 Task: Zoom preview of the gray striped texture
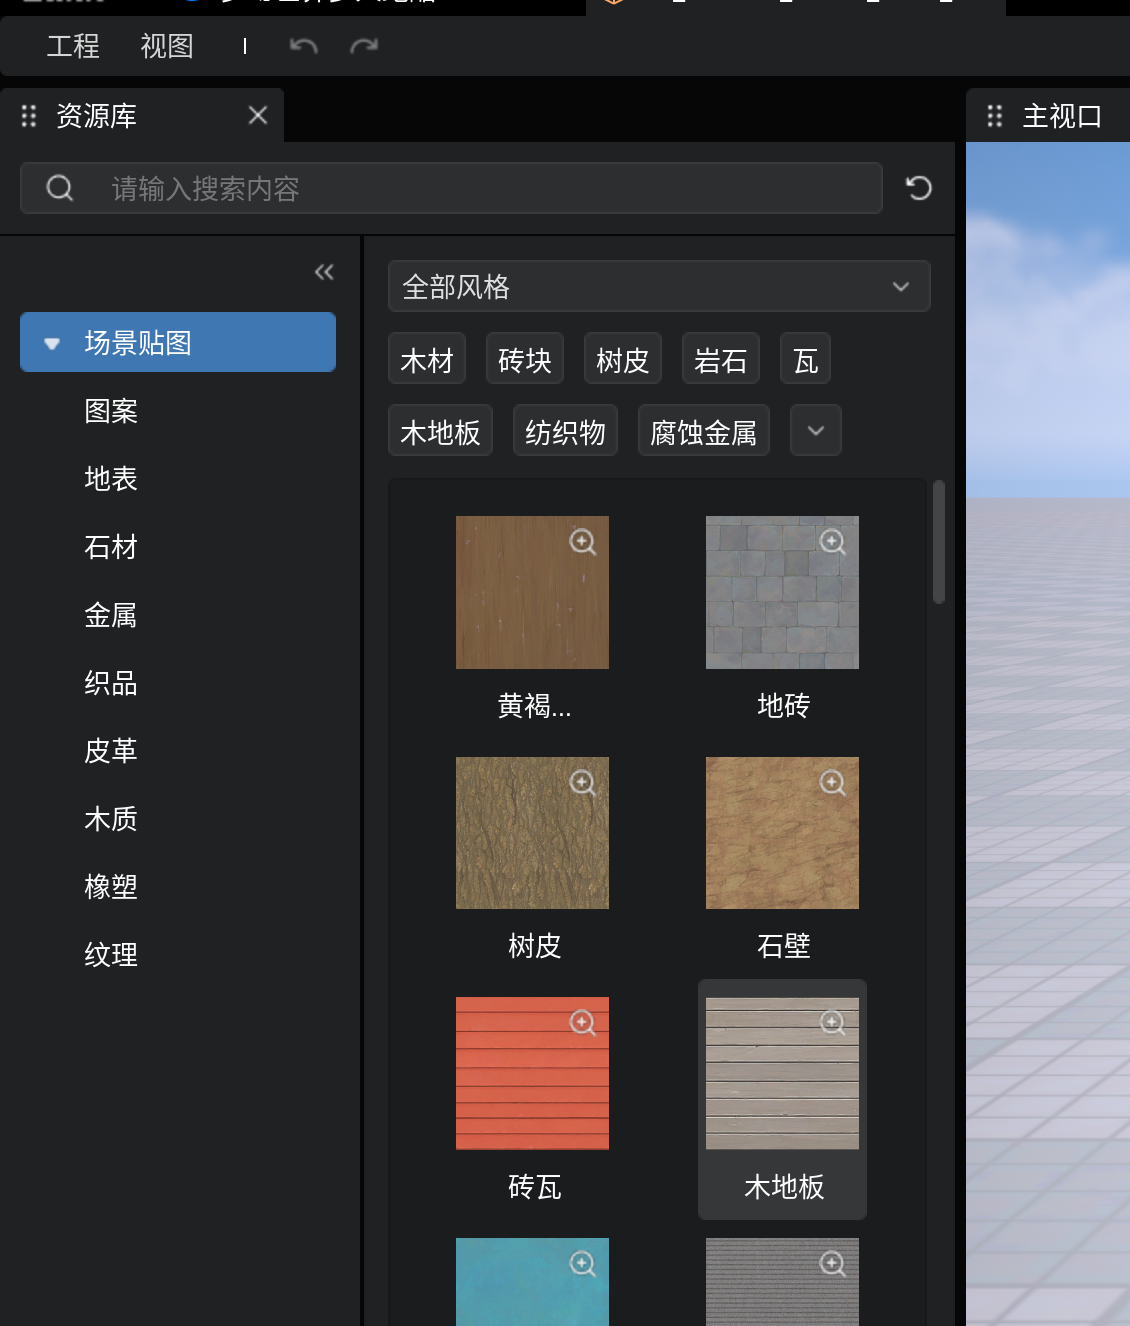coord(833,1264)
